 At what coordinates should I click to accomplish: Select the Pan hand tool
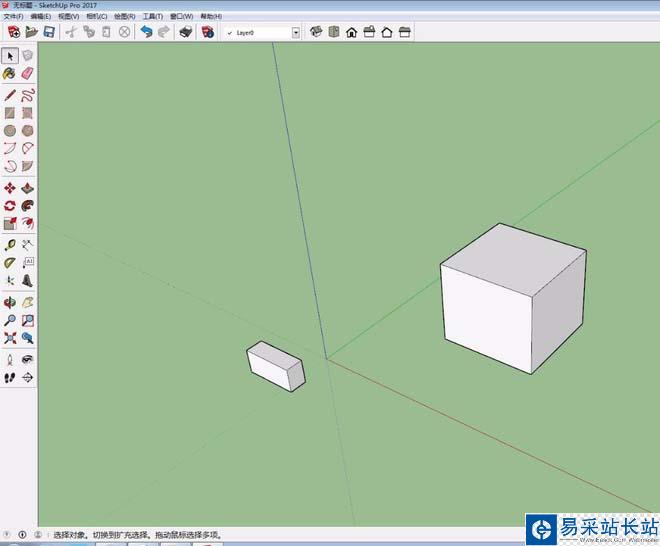27,302
